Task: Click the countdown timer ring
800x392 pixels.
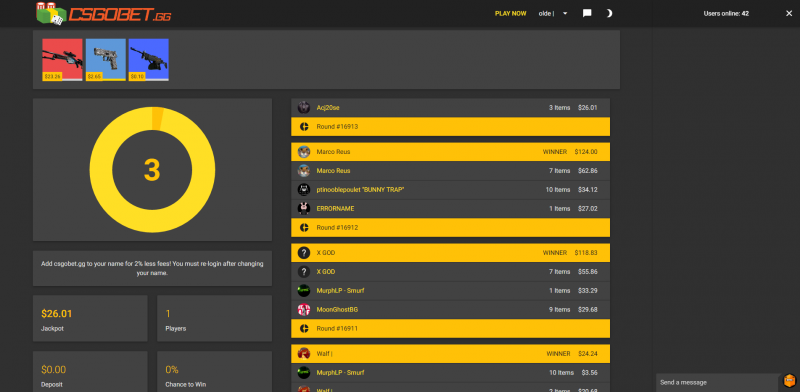Action: tap(152, 169)
